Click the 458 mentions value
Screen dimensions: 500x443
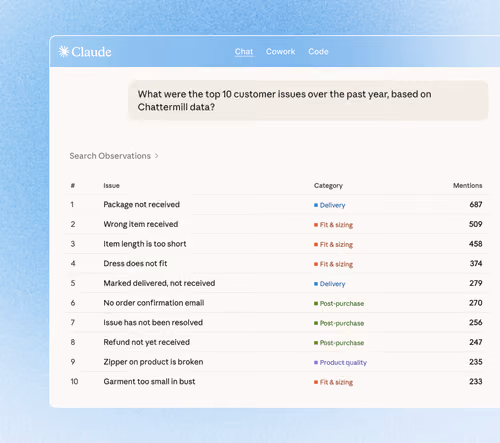(475, 244)
